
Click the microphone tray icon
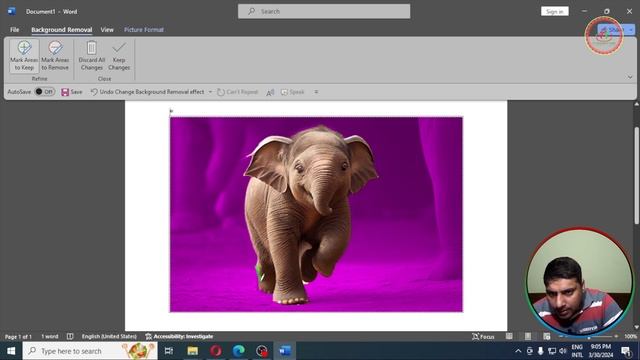coord(540,351)
